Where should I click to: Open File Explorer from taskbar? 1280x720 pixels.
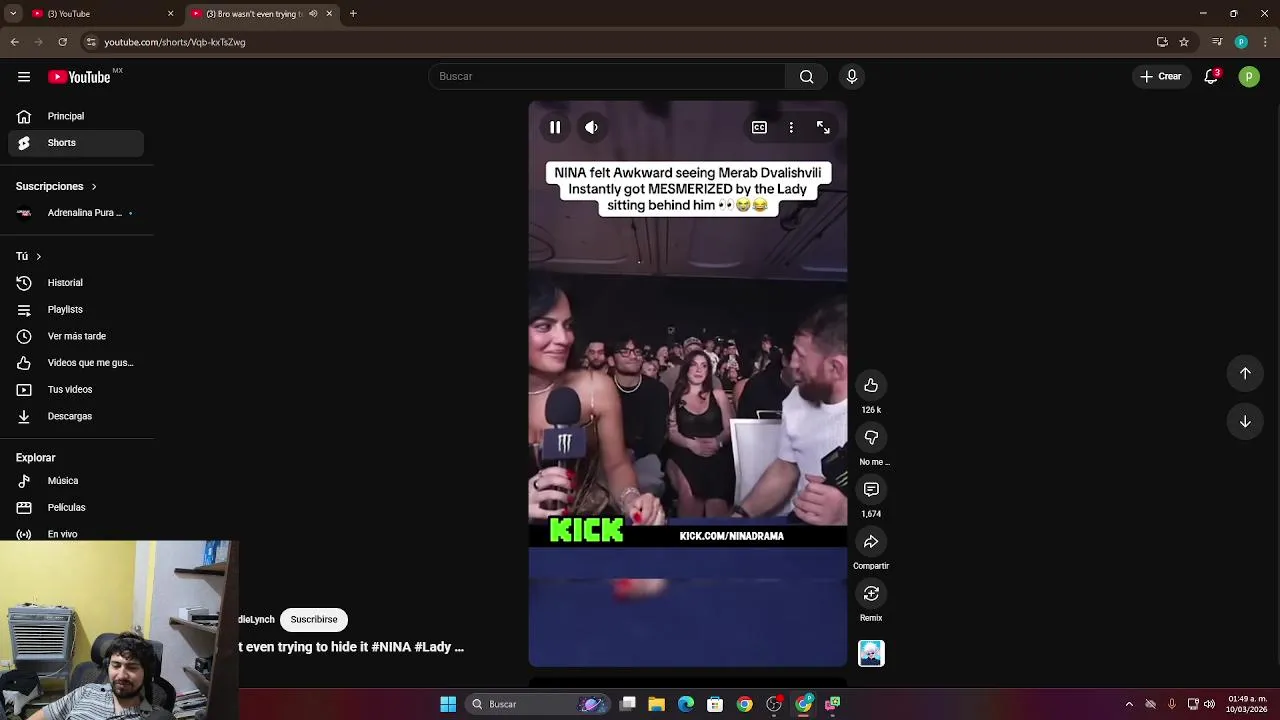tap(656, 704)
